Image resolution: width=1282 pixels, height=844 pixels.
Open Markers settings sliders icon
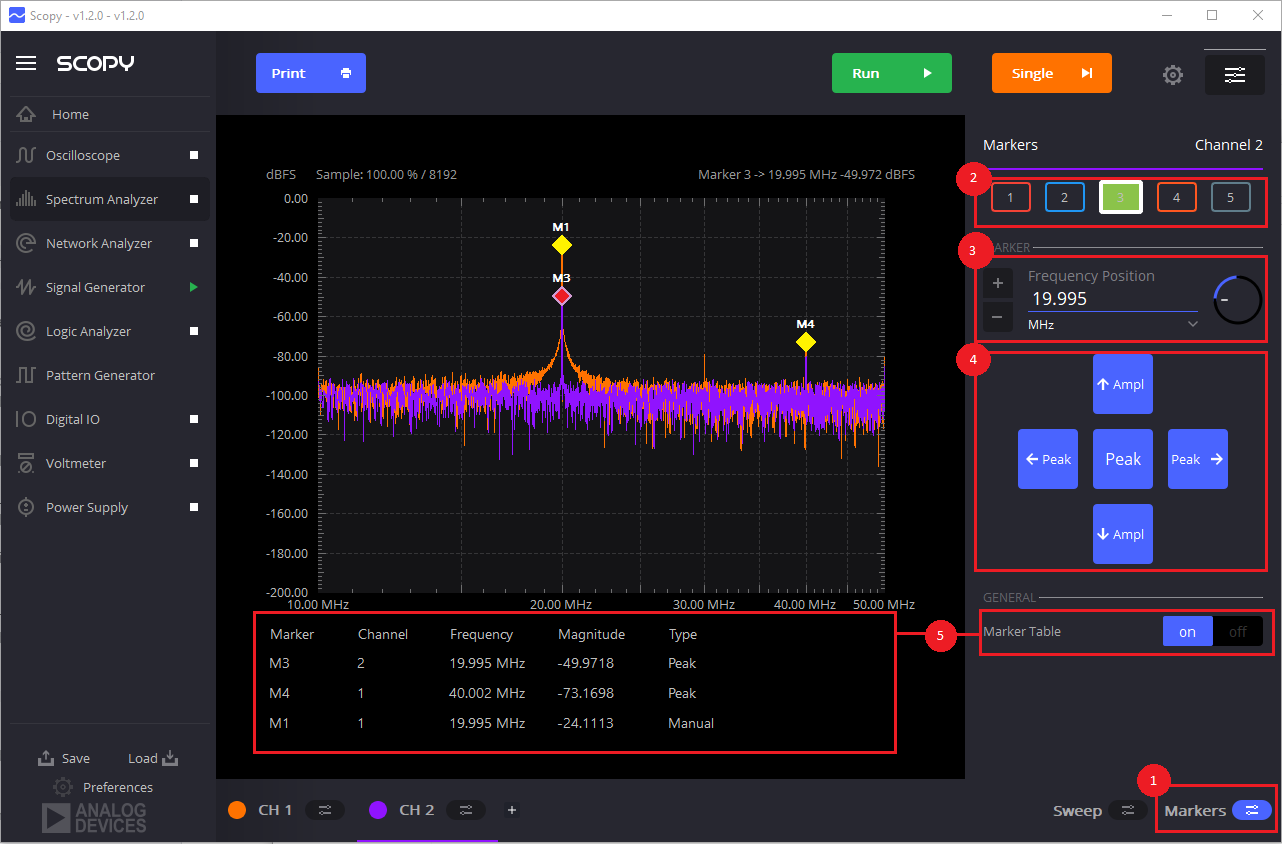(1252, 810)
